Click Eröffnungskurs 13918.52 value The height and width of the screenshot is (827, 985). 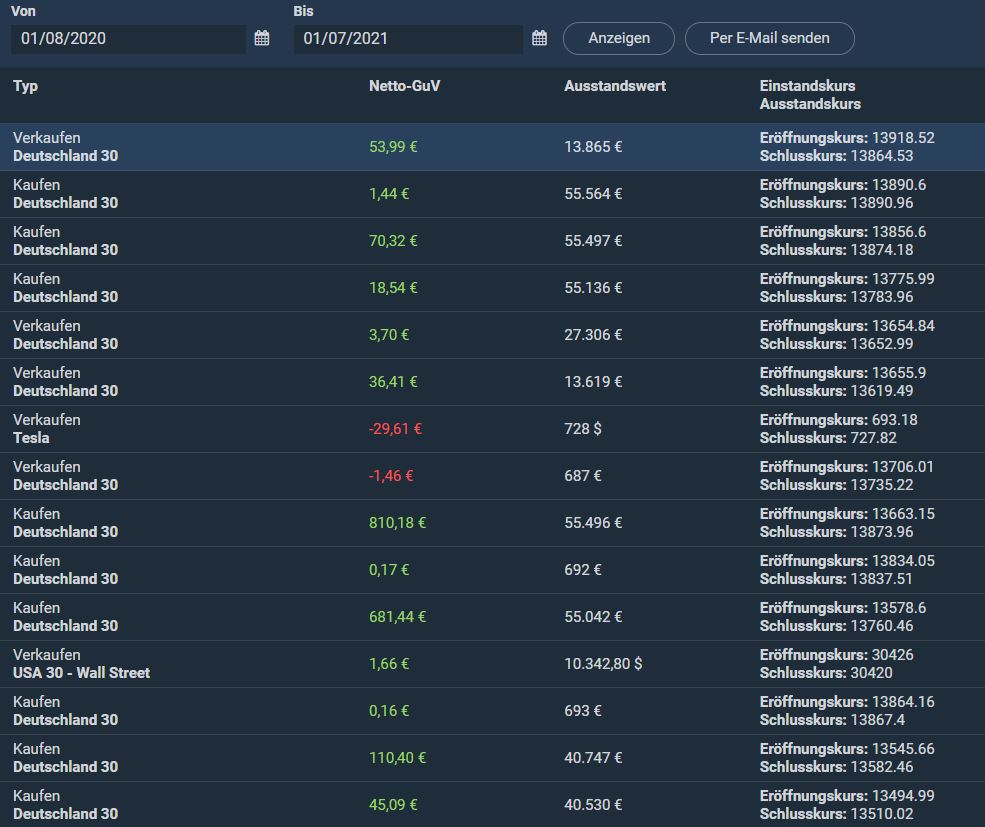(903, 138)
